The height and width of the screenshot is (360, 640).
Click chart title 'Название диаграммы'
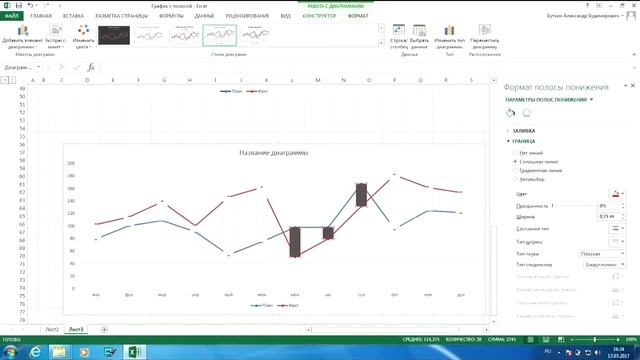273,153
